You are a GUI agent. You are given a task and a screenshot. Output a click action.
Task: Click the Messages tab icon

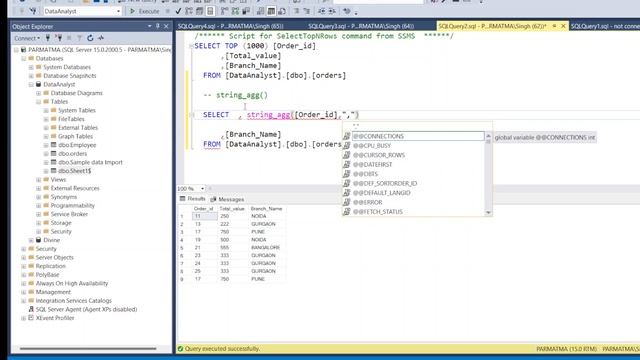[213, 199]
